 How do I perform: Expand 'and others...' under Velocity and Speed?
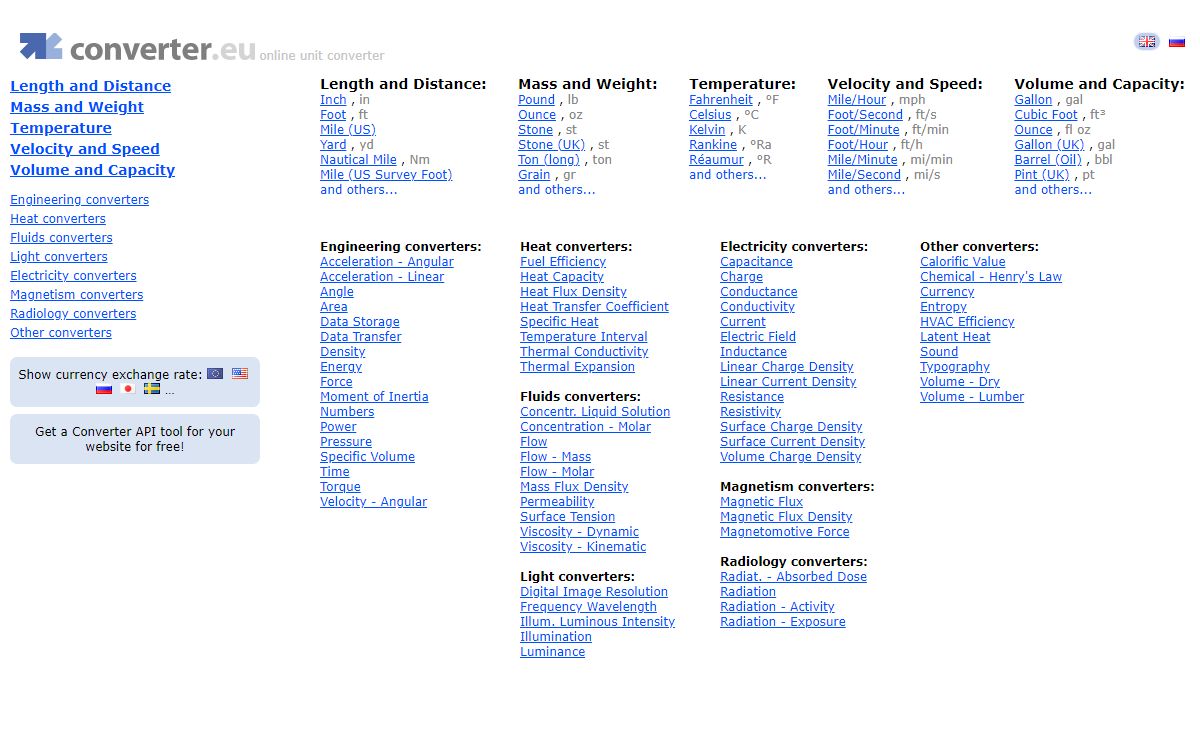point(866,190)
